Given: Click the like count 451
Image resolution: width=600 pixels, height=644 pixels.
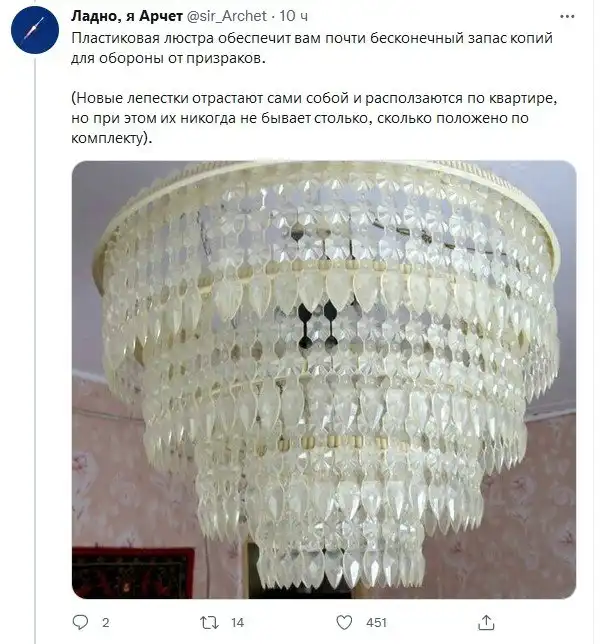Looking at the screenshot, I should click(x=376, y=623).
